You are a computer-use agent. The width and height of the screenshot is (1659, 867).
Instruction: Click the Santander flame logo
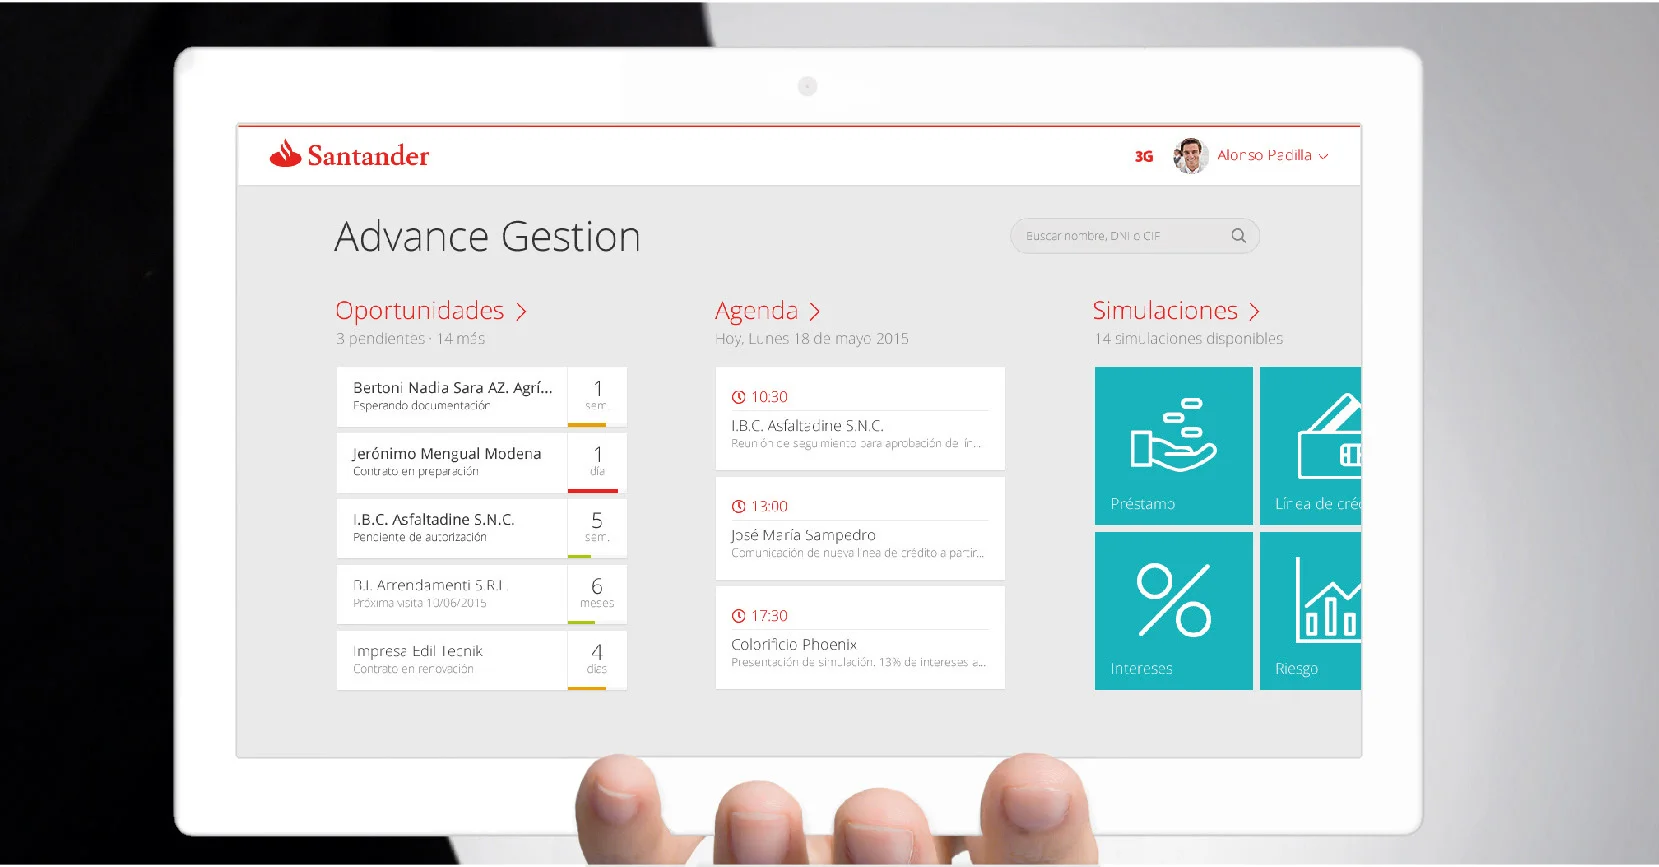[285, 153]
